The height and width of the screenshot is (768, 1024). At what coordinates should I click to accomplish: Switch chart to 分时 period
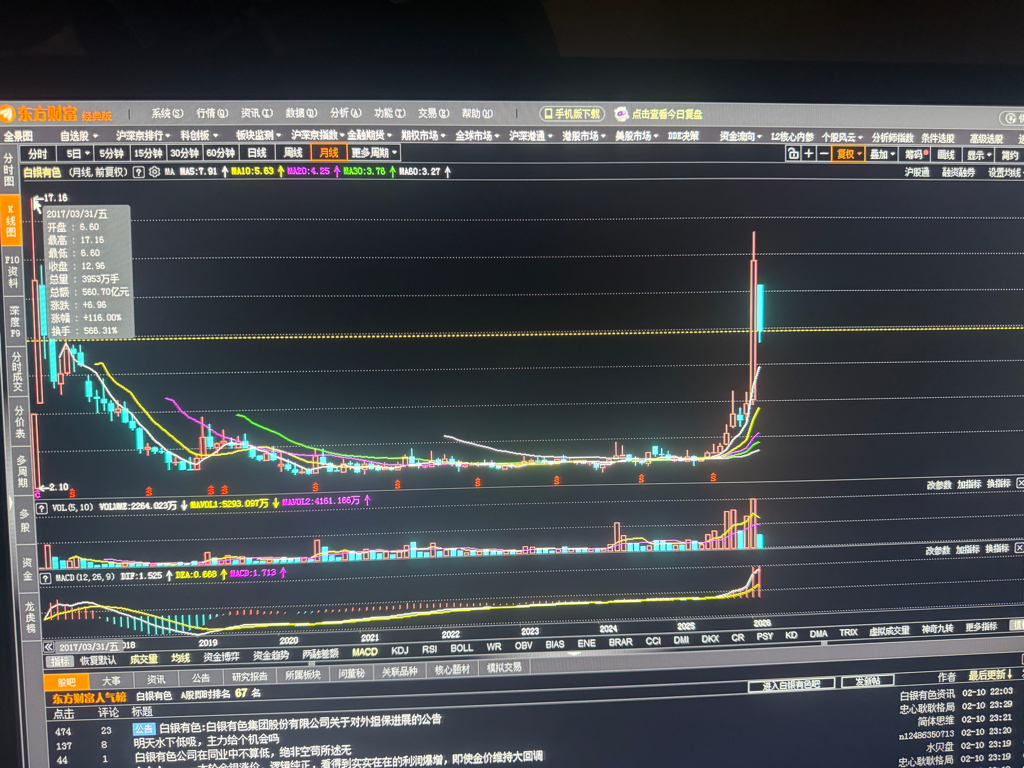[x=38, y=153]
